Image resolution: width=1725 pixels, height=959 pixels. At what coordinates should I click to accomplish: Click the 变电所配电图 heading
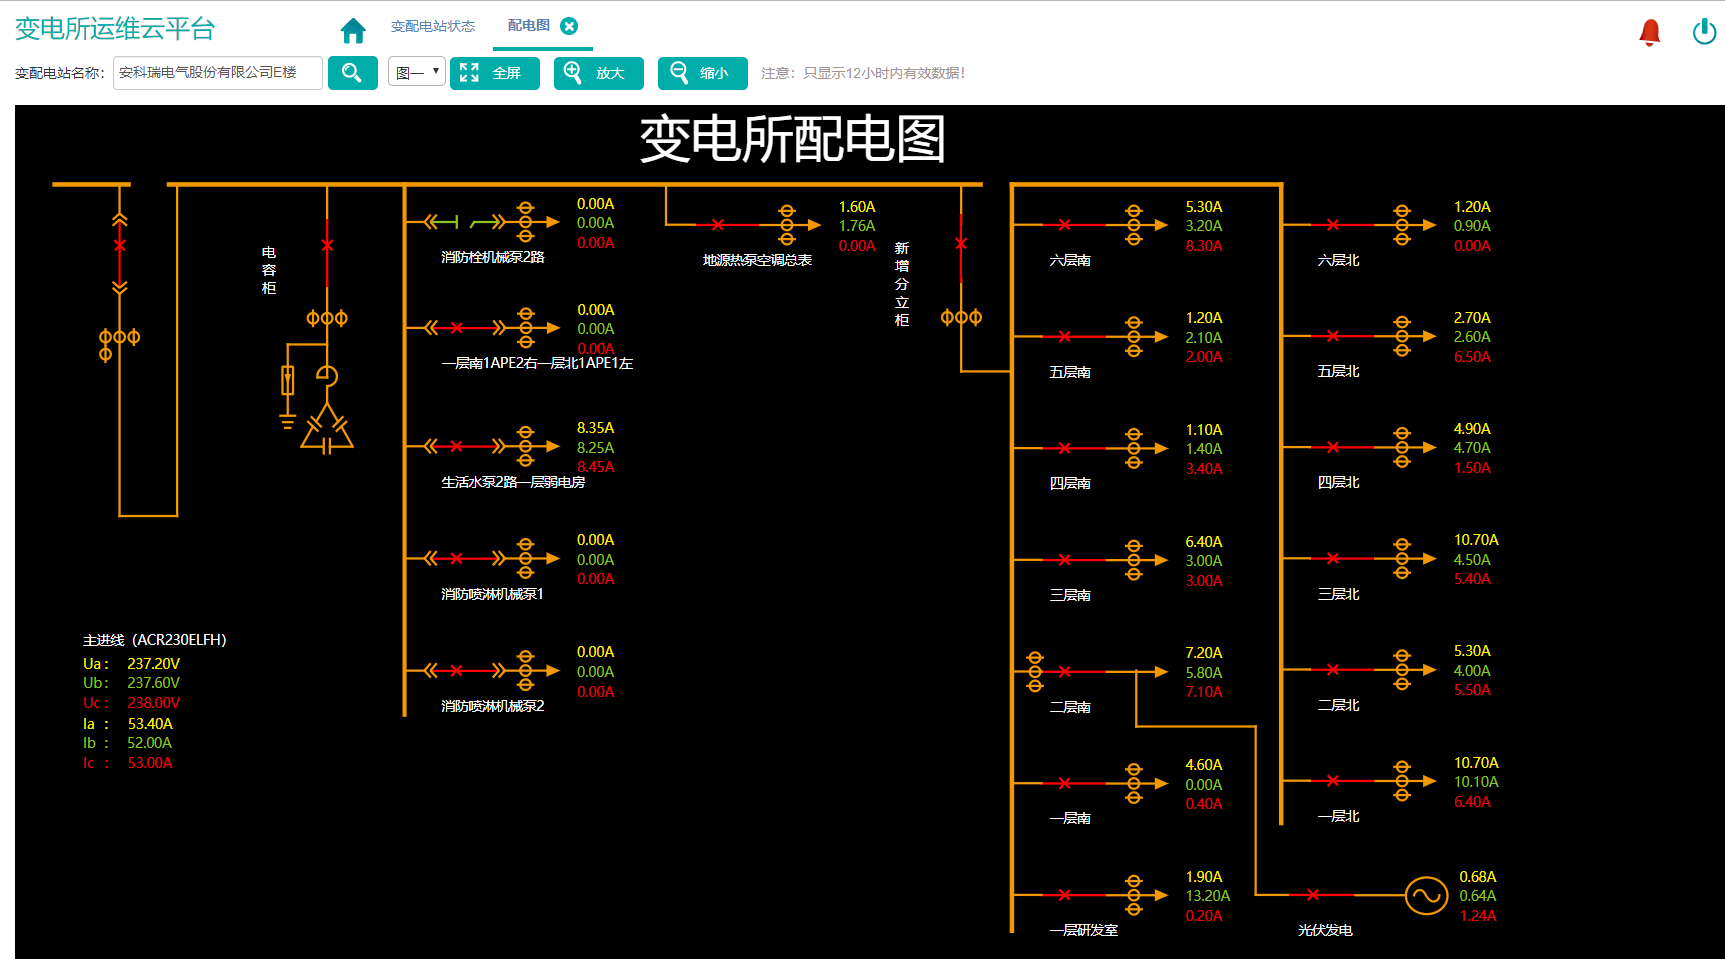pyautogui.click(x=793, y=139)
